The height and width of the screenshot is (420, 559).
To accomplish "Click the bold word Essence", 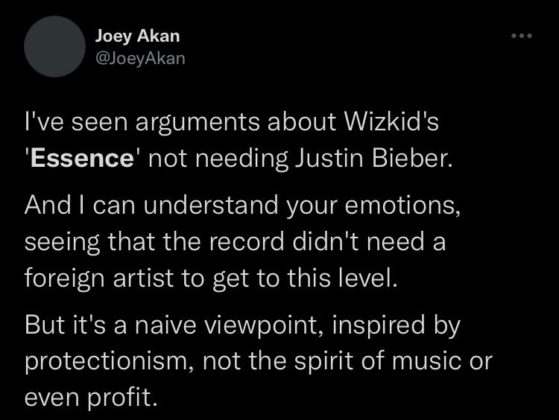I will point(82,158).
